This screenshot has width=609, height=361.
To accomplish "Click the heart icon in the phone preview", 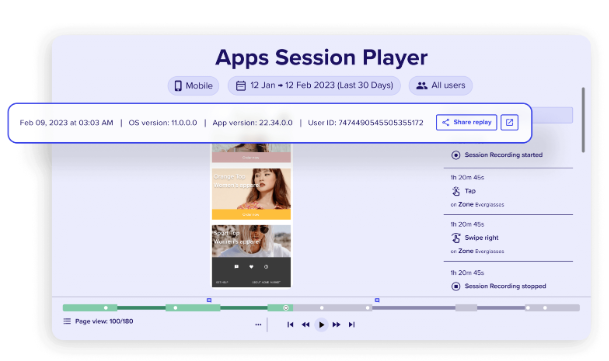I will click(x=251, y=267).
